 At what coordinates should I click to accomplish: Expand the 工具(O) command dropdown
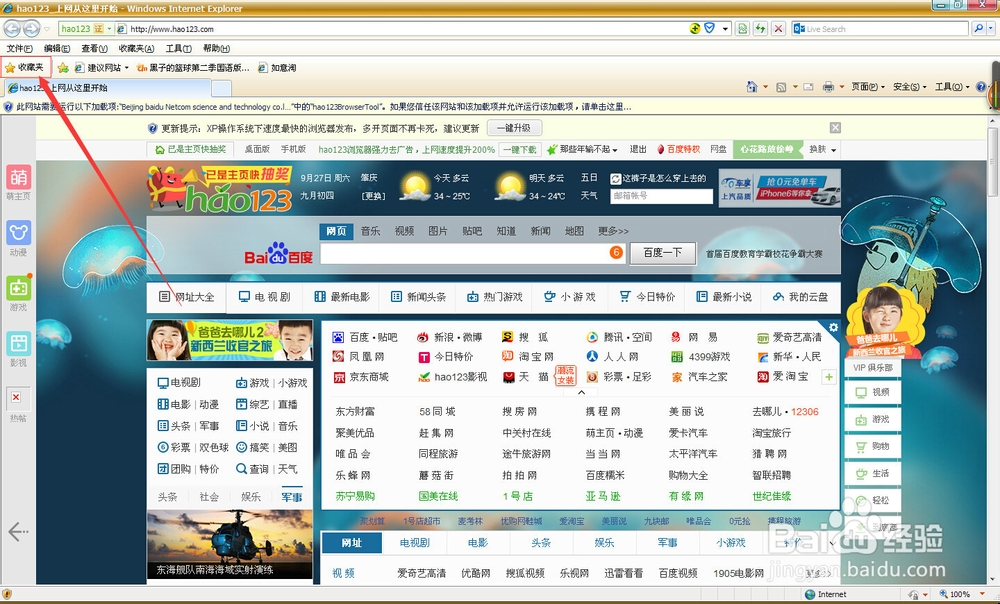tap(952, 87)
